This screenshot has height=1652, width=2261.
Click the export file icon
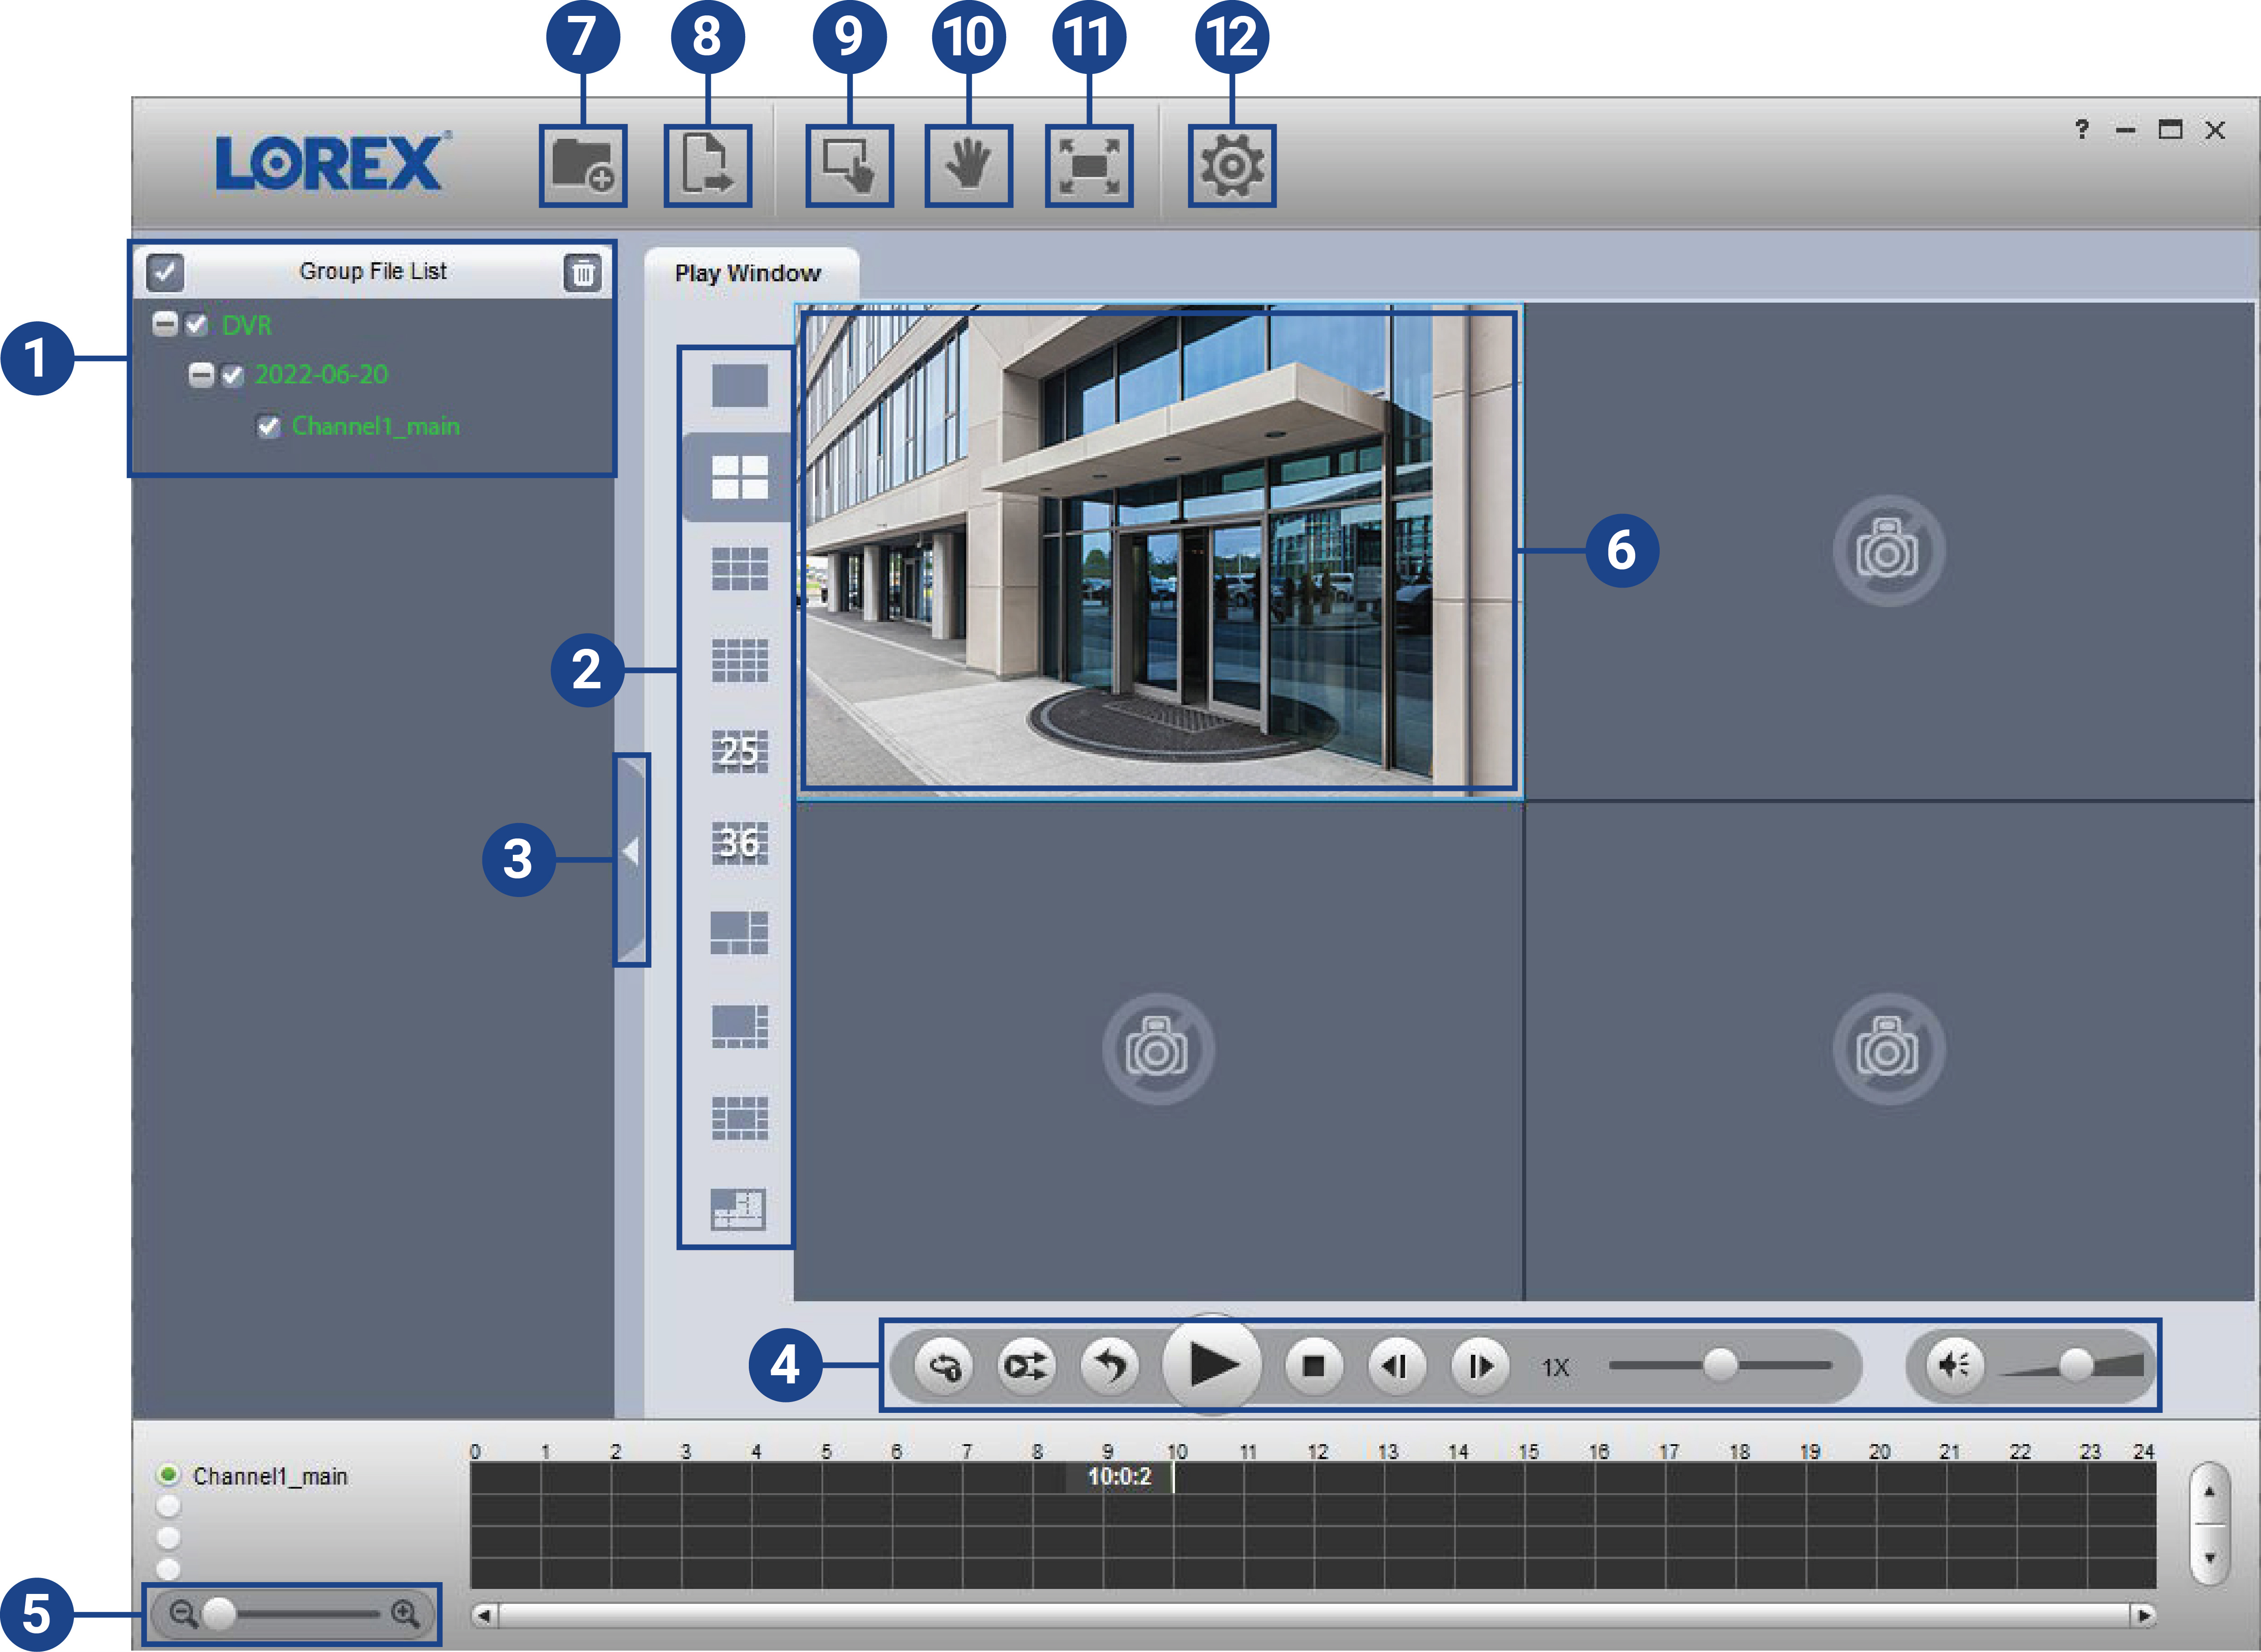pyautogui.click(x=708, y=165)
